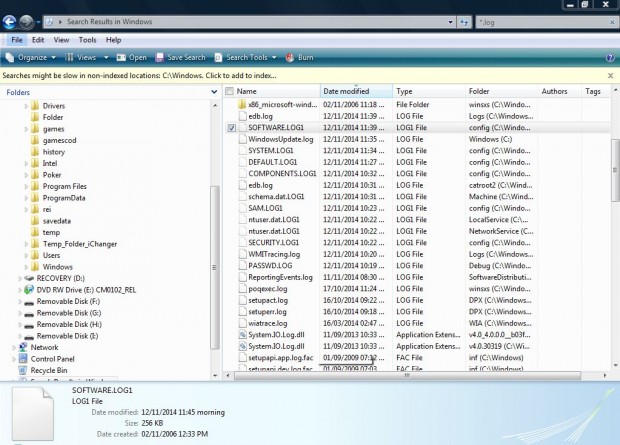Image resolution: width=620 pixels, height=445 pixels.
Task: Click the file list vertical scrollbar
Action: [x=615, y=170]
